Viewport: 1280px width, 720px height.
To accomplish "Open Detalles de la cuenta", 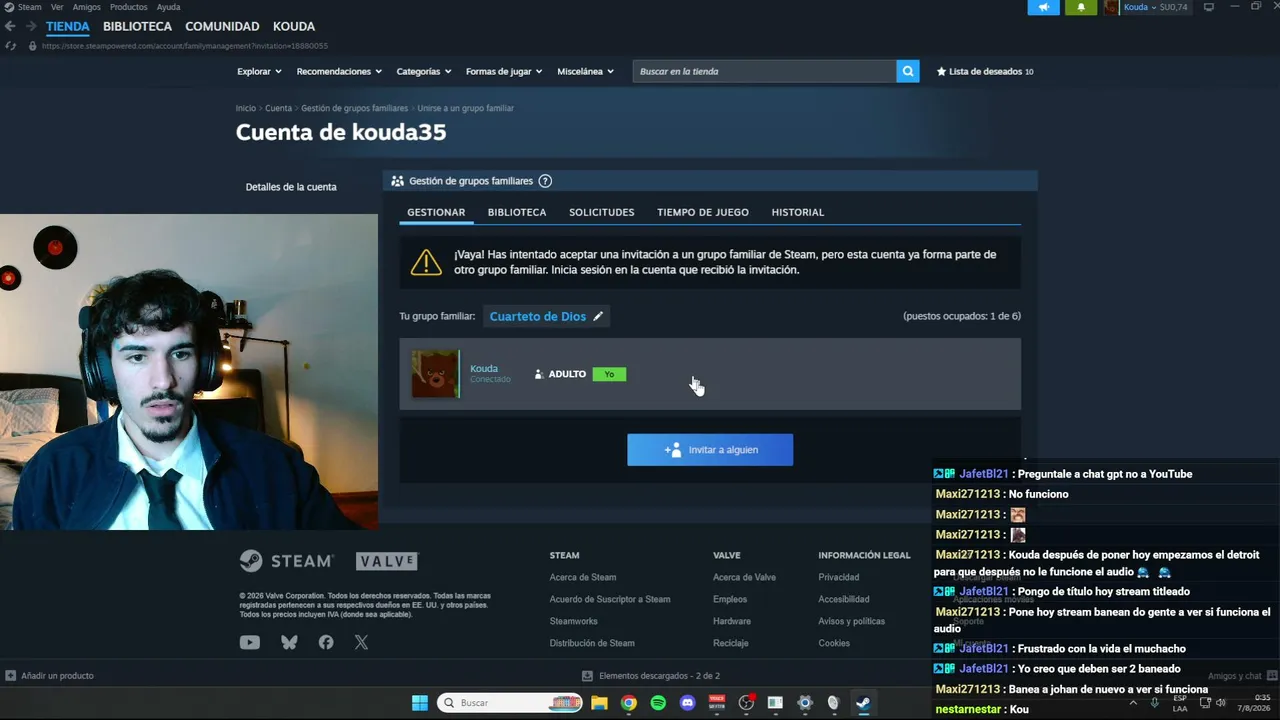I will 291,187.
